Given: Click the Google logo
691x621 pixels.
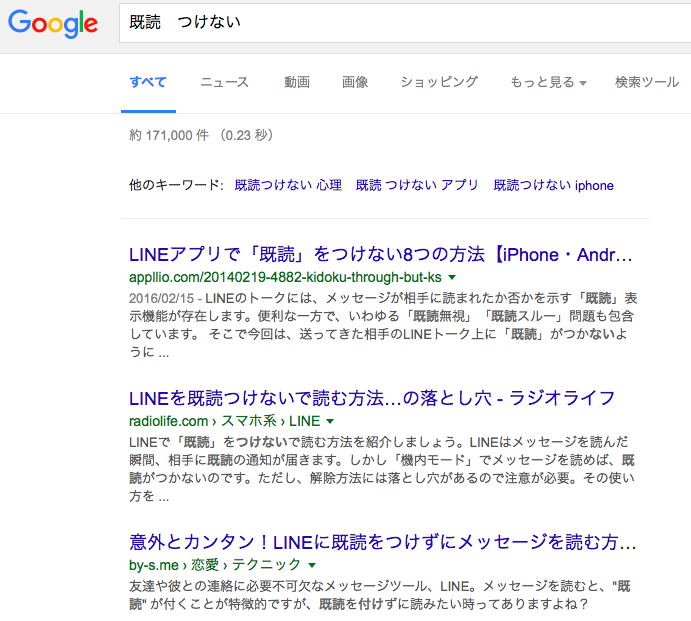Looking at the screenshot, I should pyautogui.click(x=53, y=23).
